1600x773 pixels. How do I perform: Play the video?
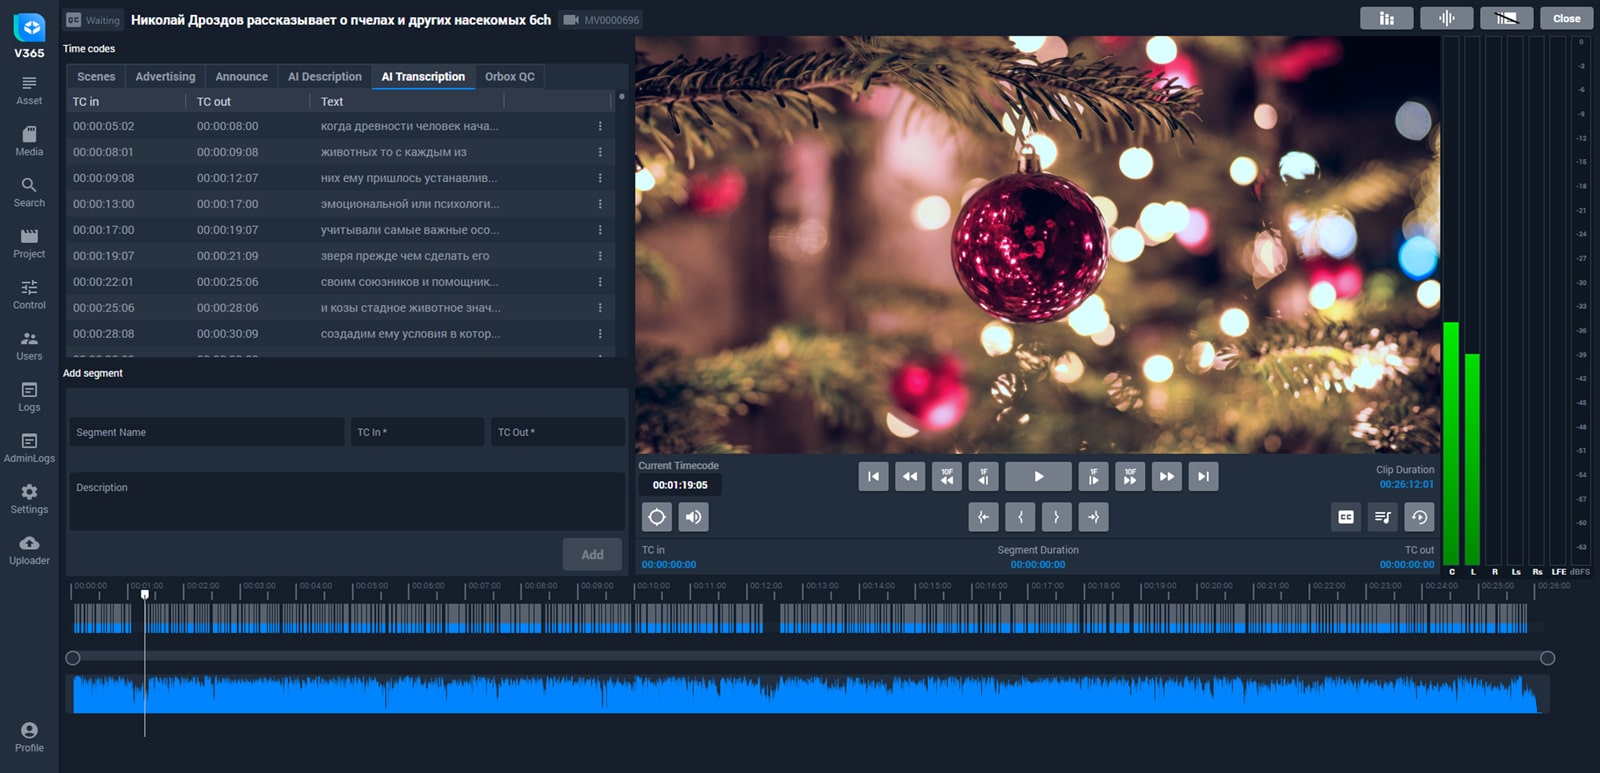(1038, 477)
